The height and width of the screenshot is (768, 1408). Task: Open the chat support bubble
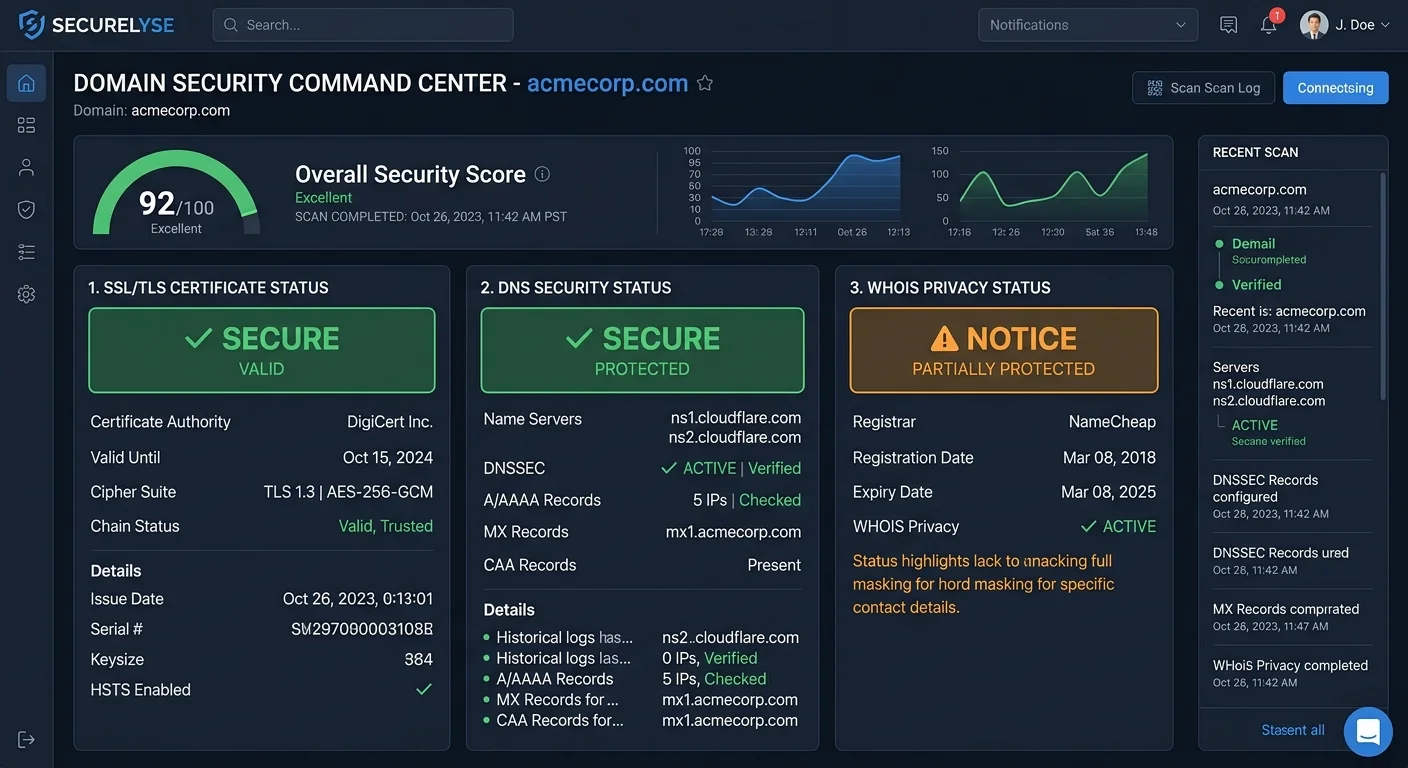click(1368, 731)
